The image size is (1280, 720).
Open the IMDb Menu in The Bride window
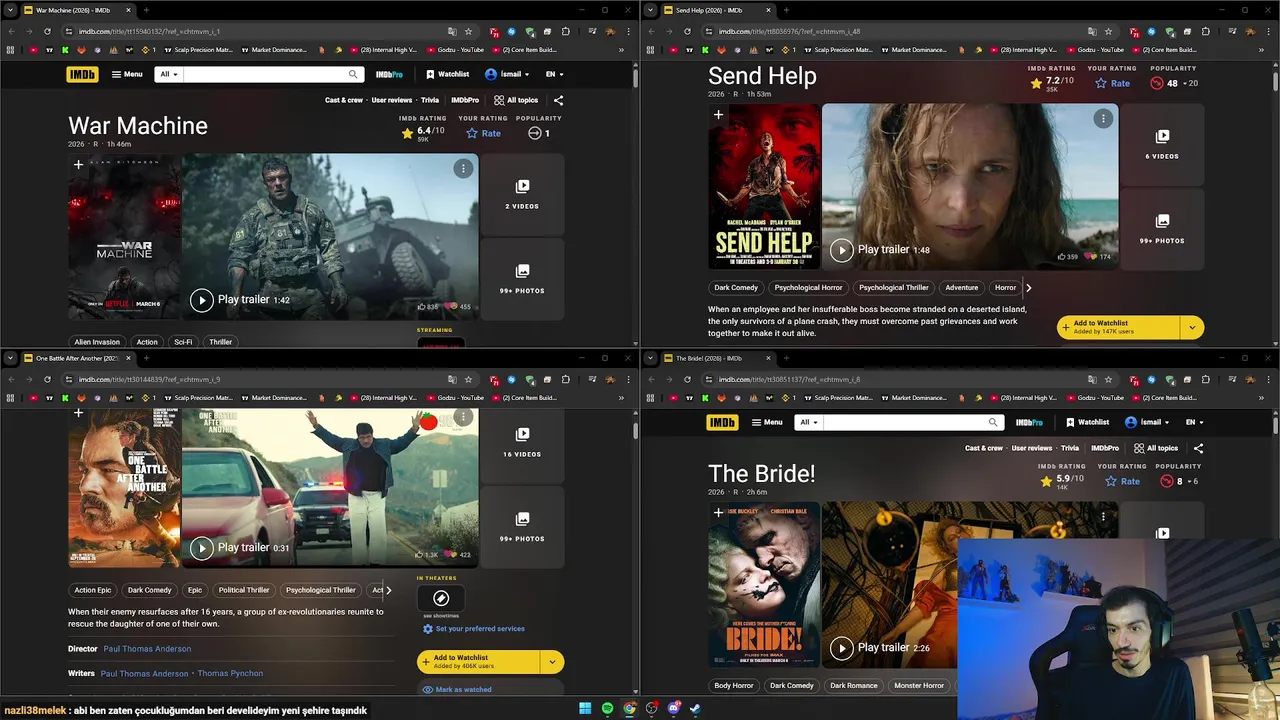click(x=767, y=422)
